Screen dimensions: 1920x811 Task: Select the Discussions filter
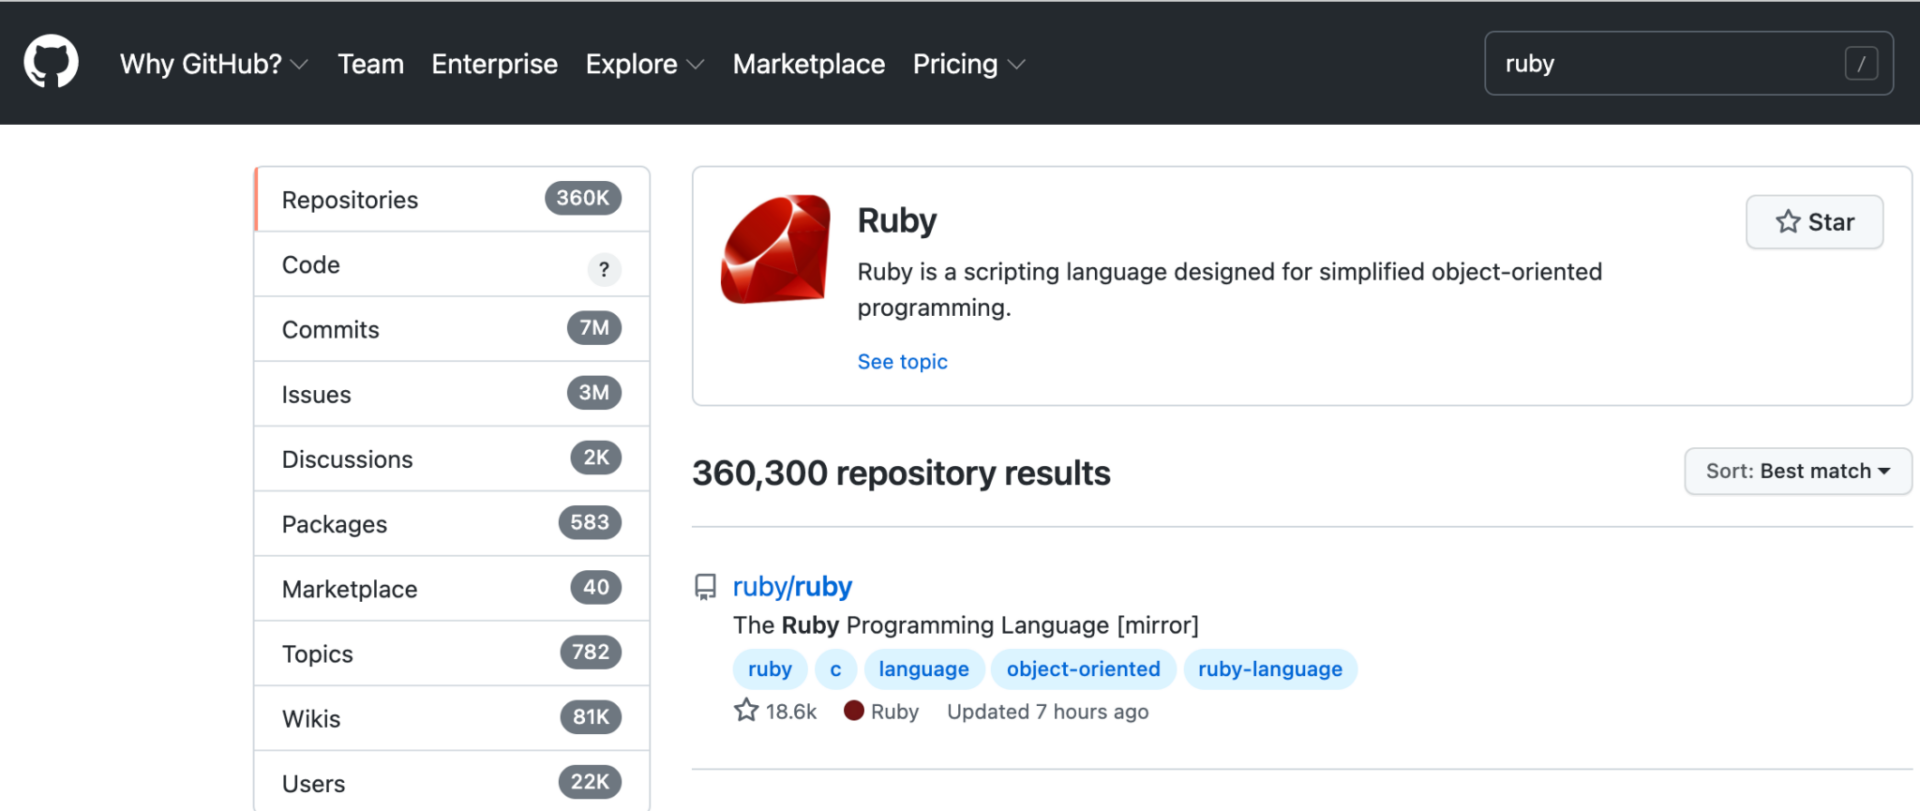452,459
